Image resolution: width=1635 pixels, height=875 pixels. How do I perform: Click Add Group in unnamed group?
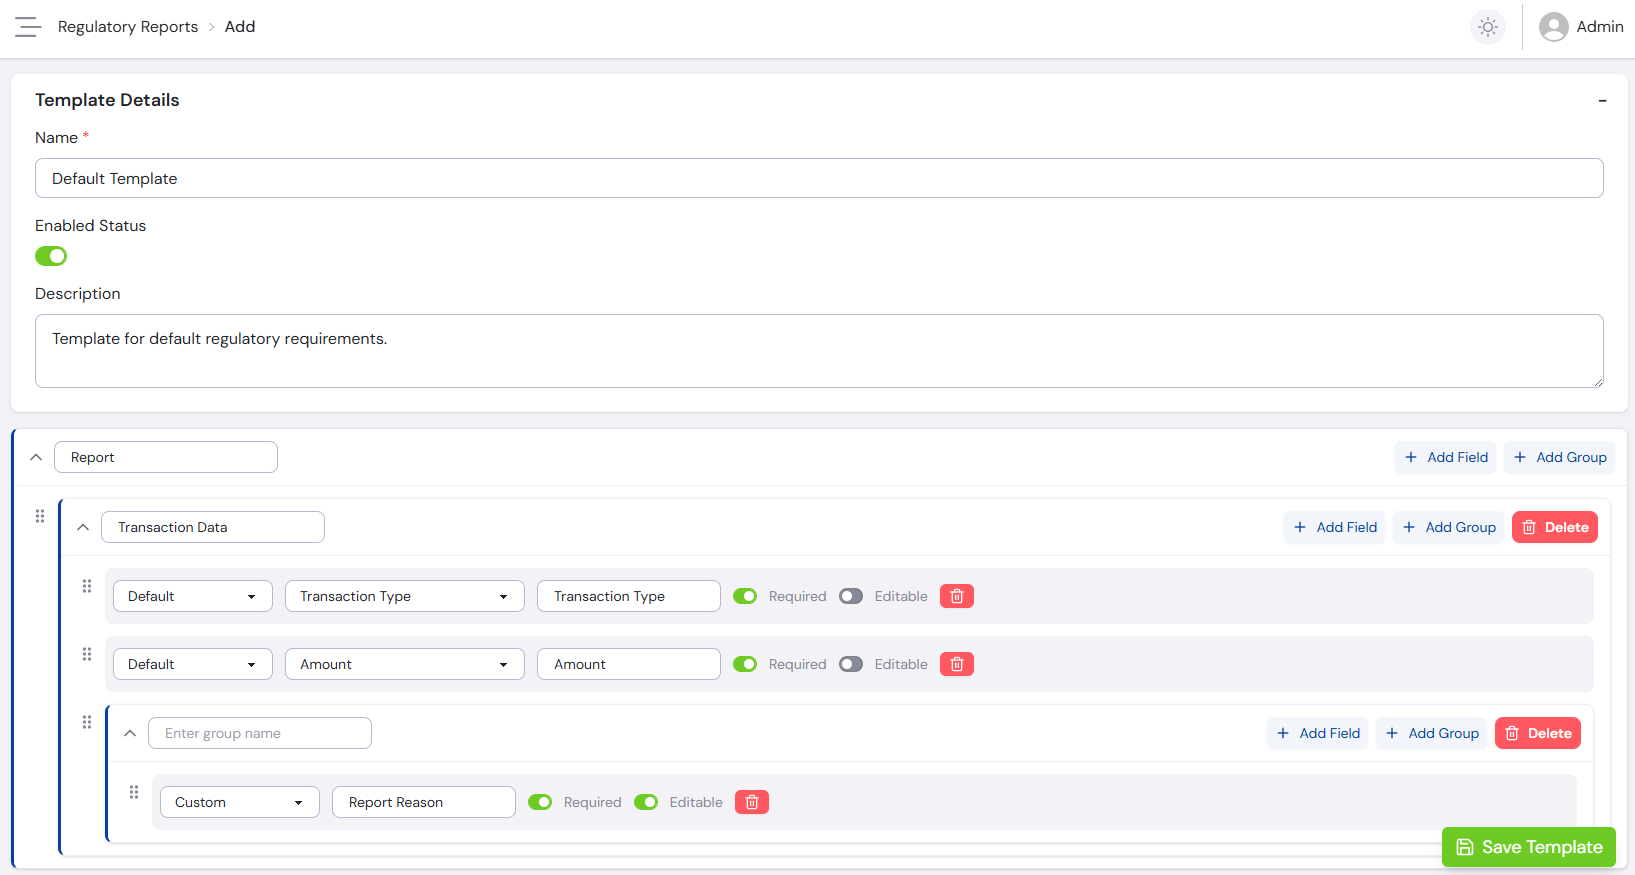point(1432,733)
